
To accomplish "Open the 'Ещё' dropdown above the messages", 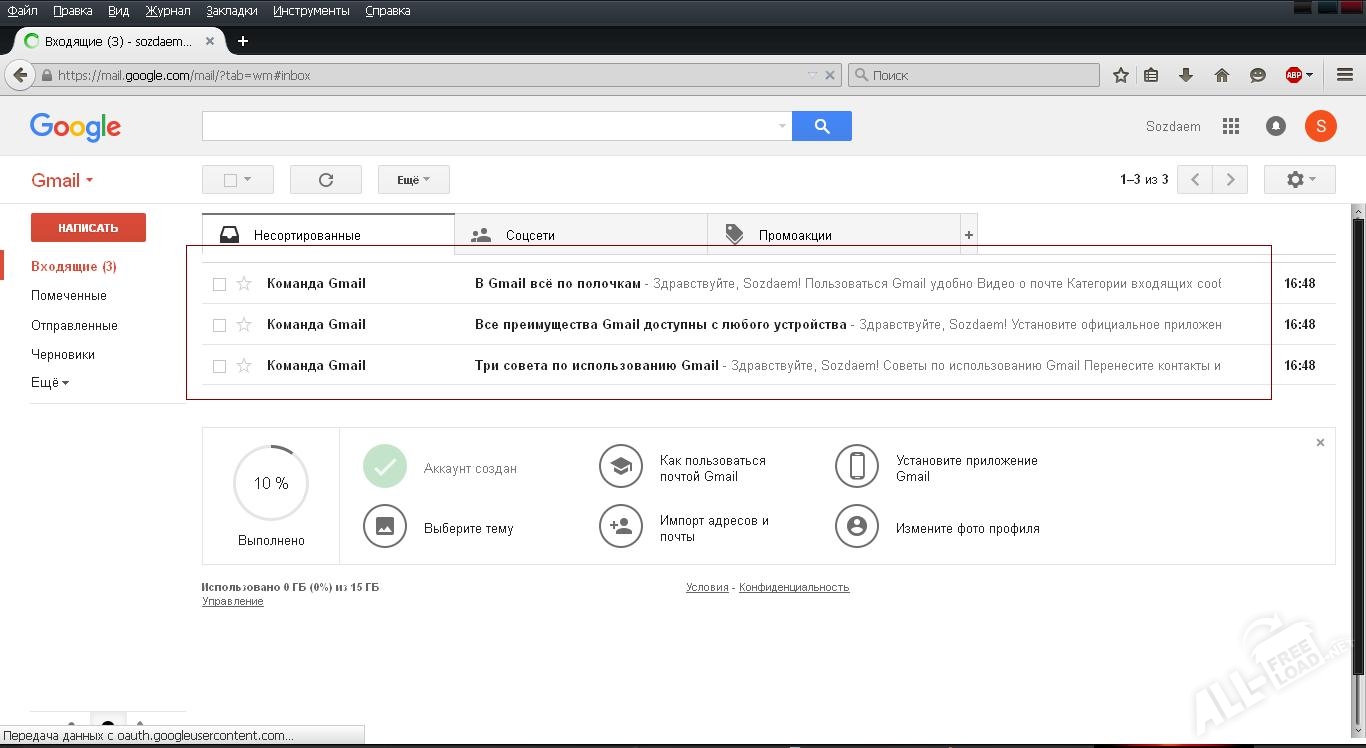I will 412,179.
